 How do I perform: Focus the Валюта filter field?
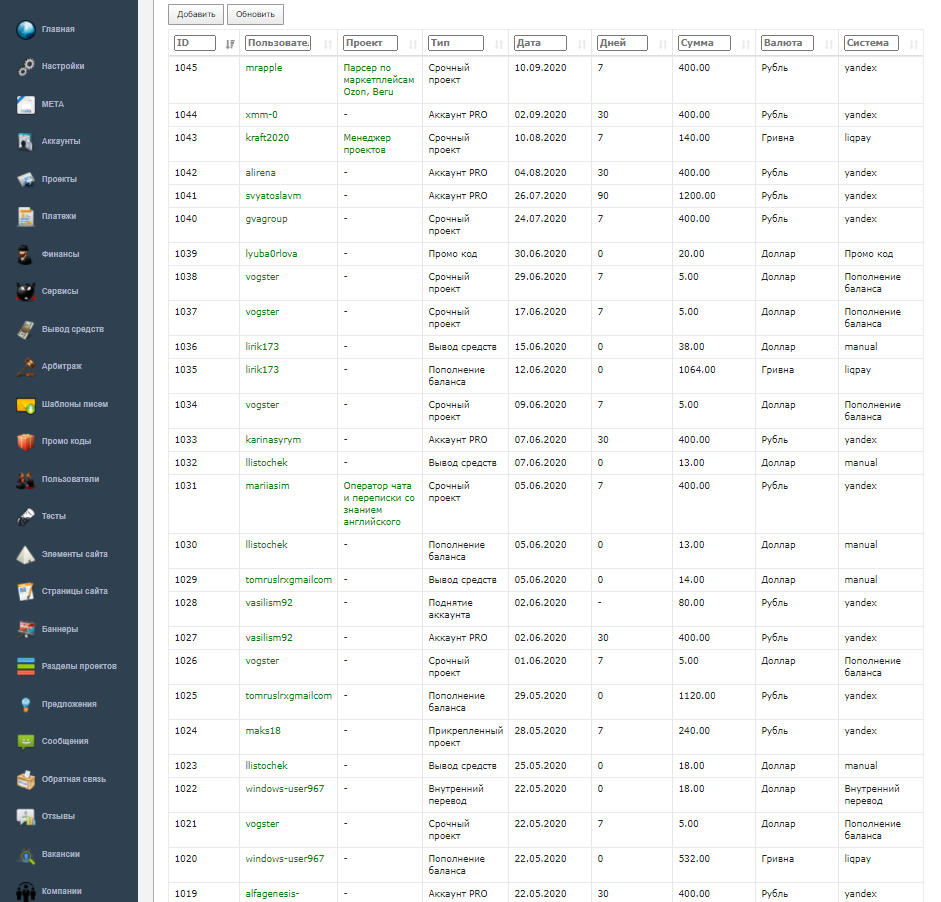[x=787, y=43]
